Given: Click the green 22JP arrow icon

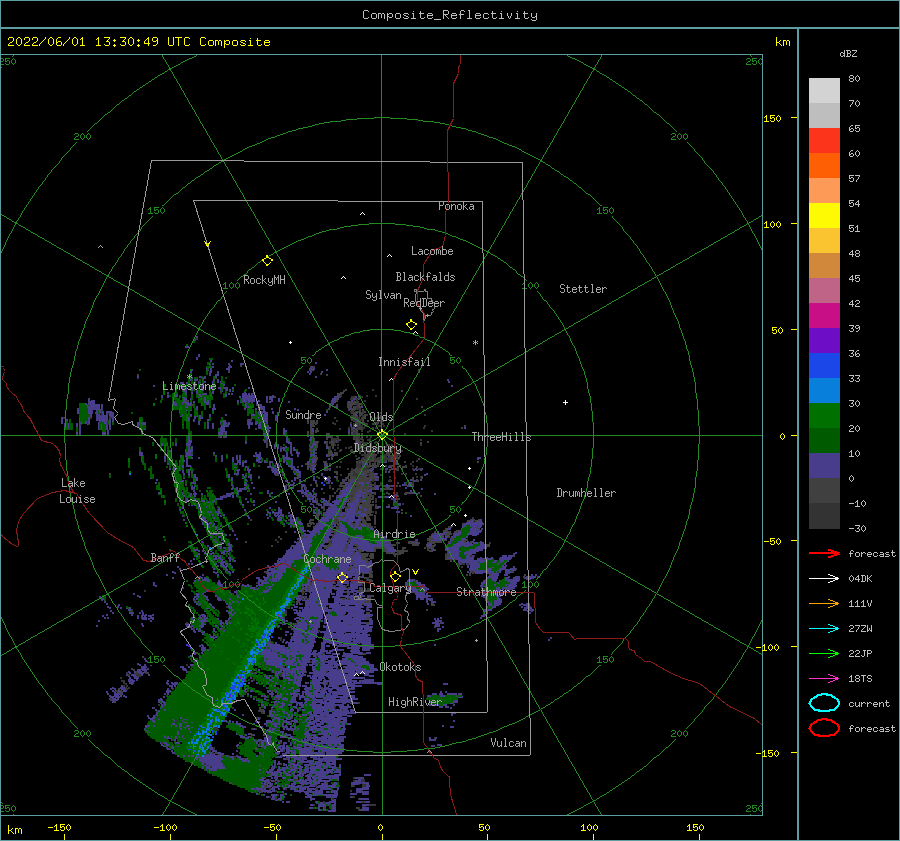Looking at the screenshot, I should coord(824,653).
